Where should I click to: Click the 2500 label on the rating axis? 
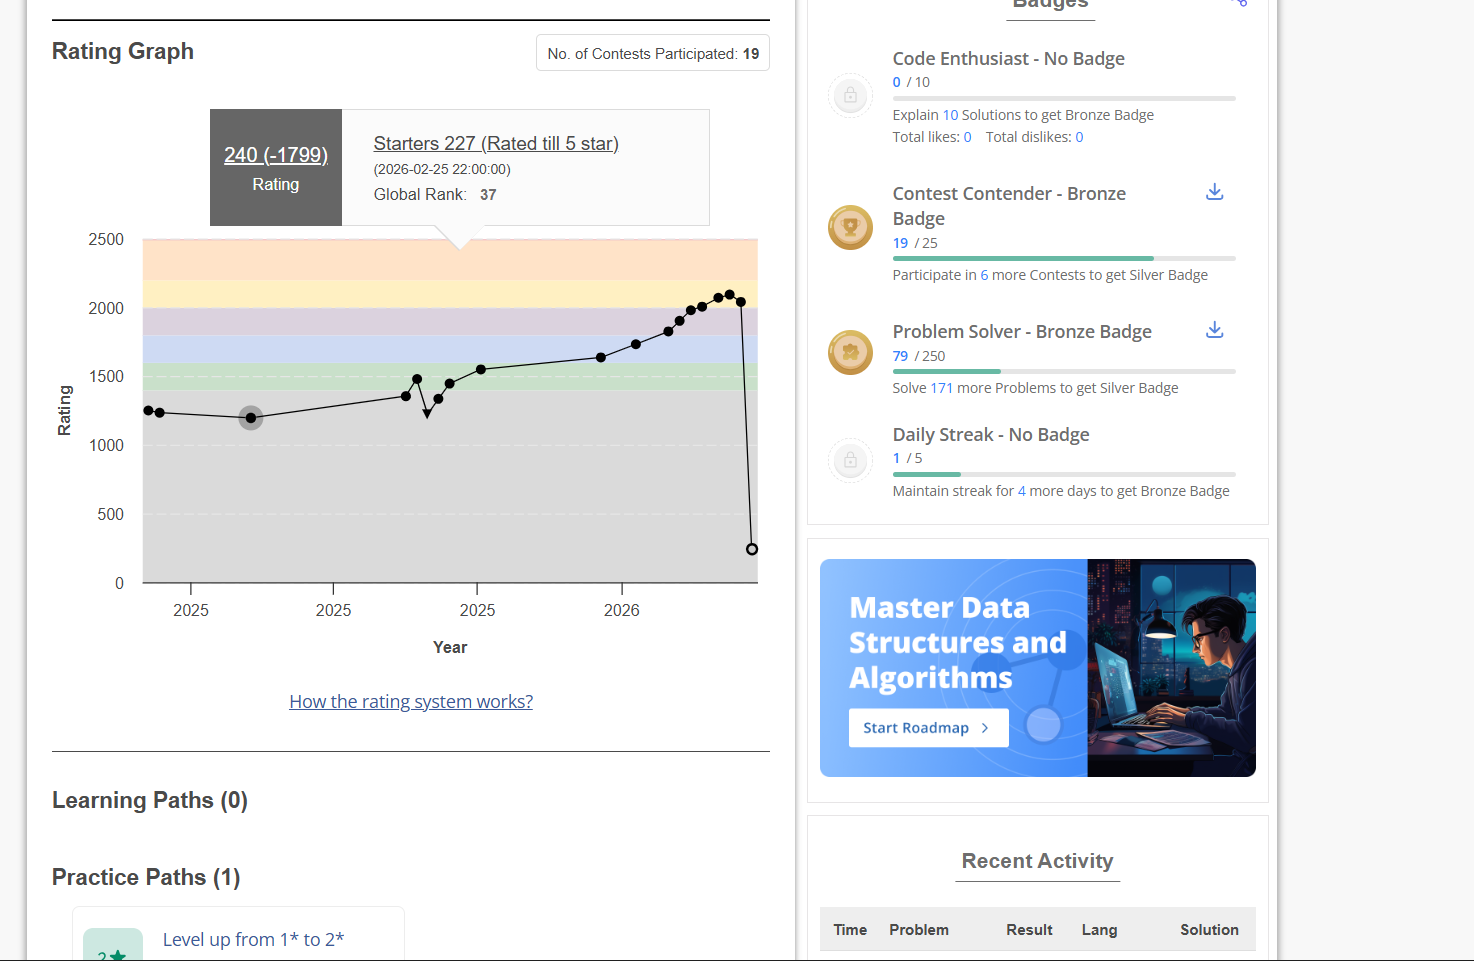point(106,239)
